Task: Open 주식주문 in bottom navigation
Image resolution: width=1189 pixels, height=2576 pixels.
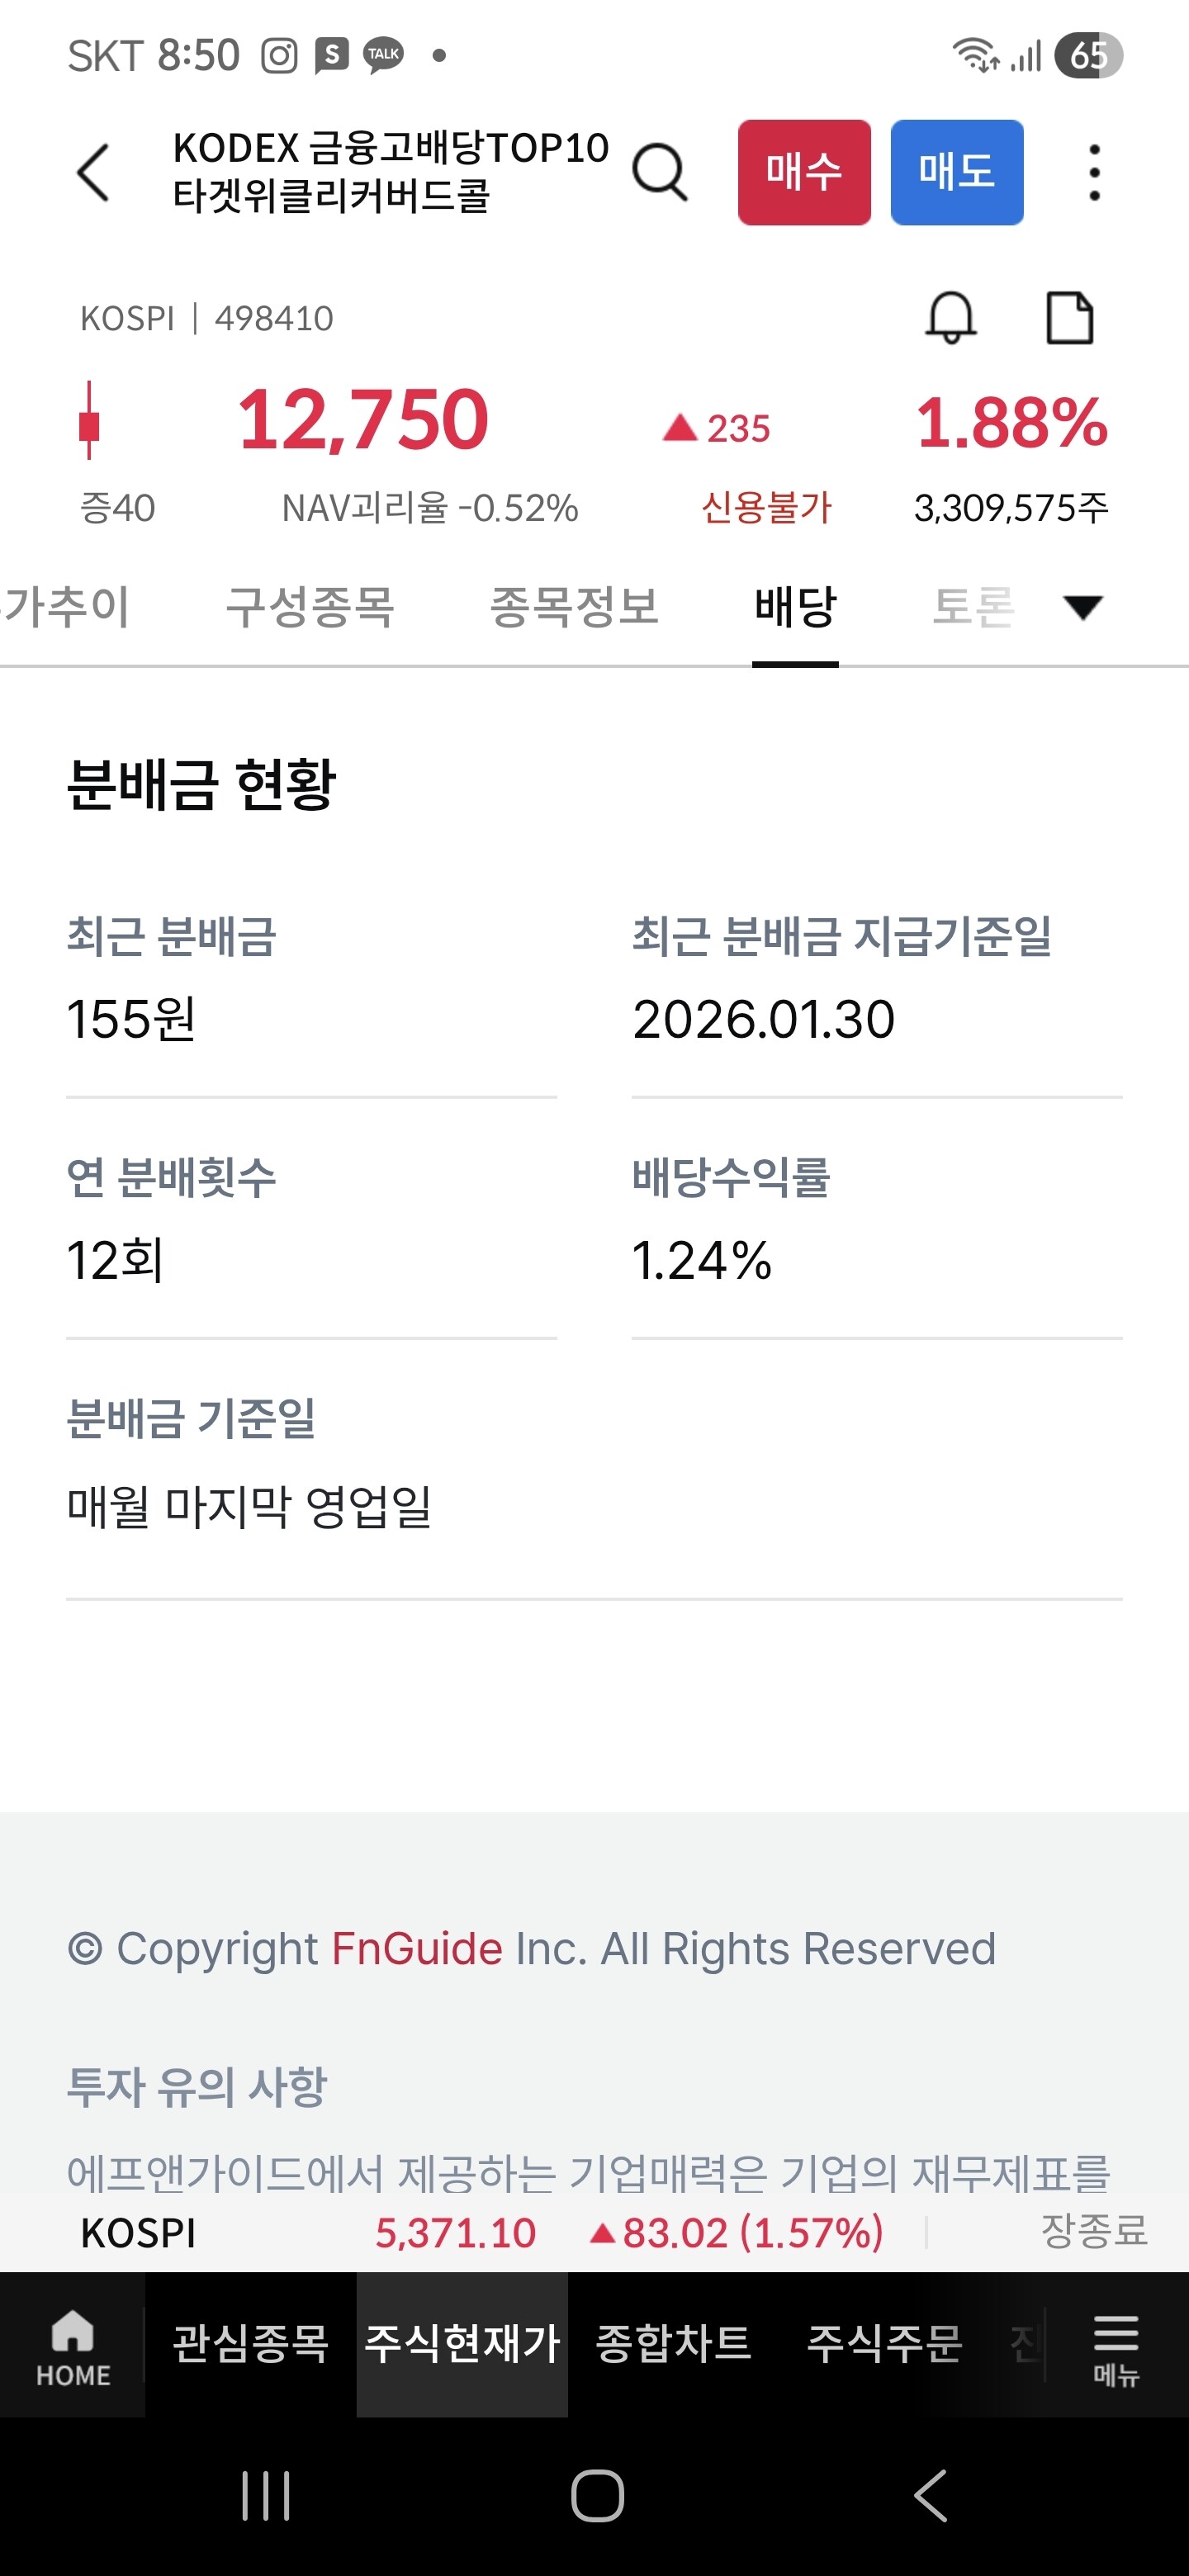Action: [x=884, y=2344]
